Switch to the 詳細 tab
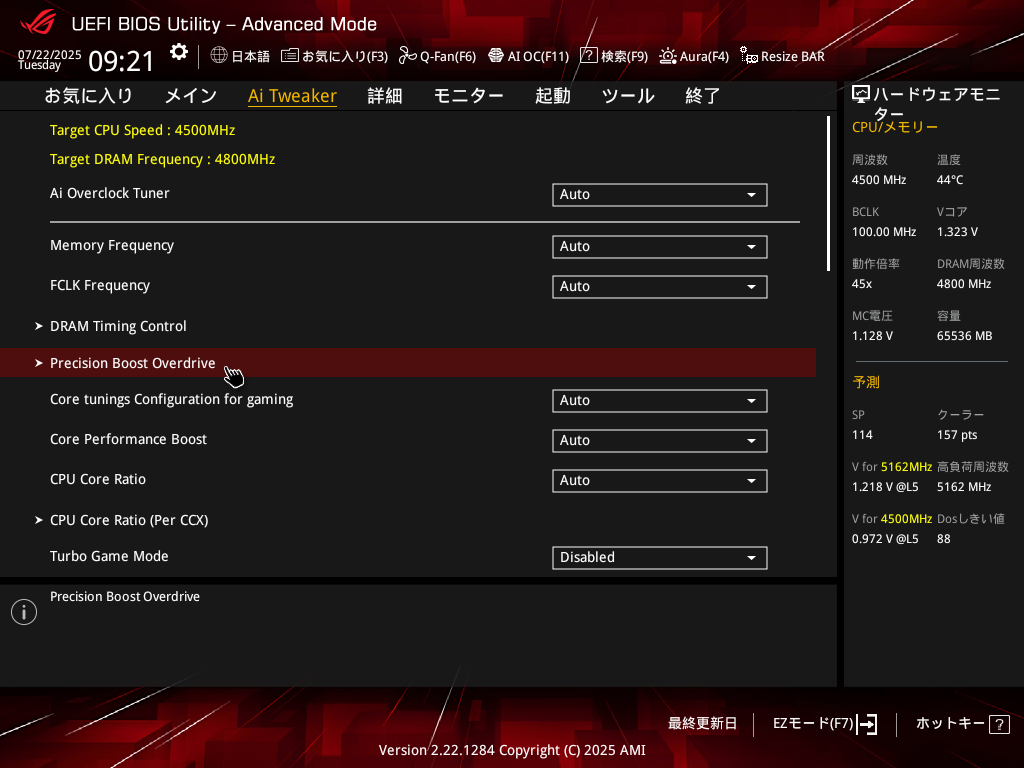The width and height of the screenshot is (1024, 768). (385, 96)
